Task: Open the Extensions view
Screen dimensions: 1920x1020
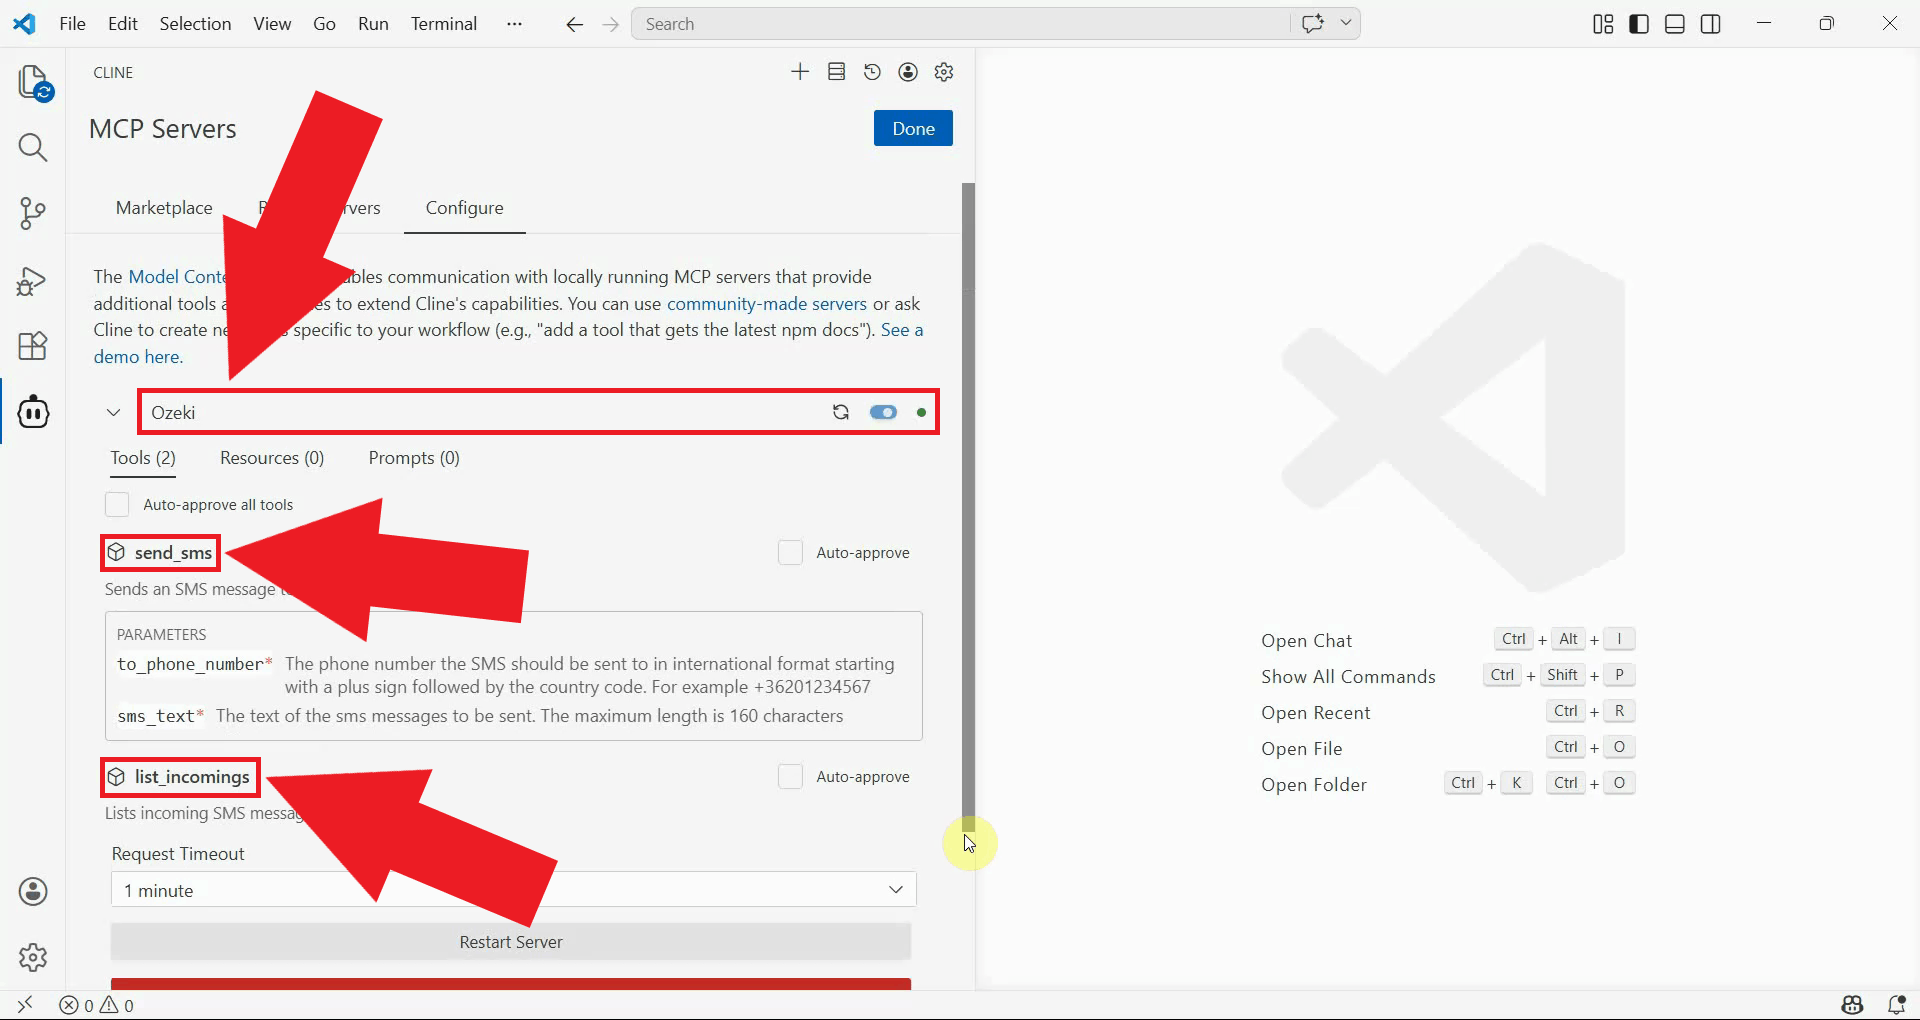Action: [x=33, y=346]
